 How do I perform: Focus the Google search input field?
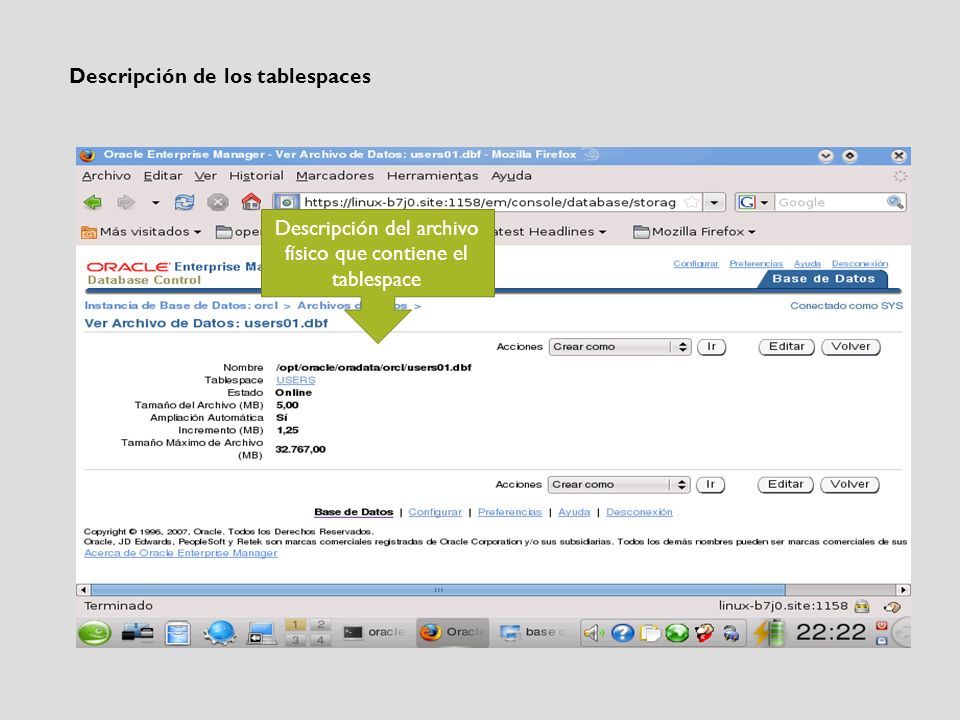[830, 202]
